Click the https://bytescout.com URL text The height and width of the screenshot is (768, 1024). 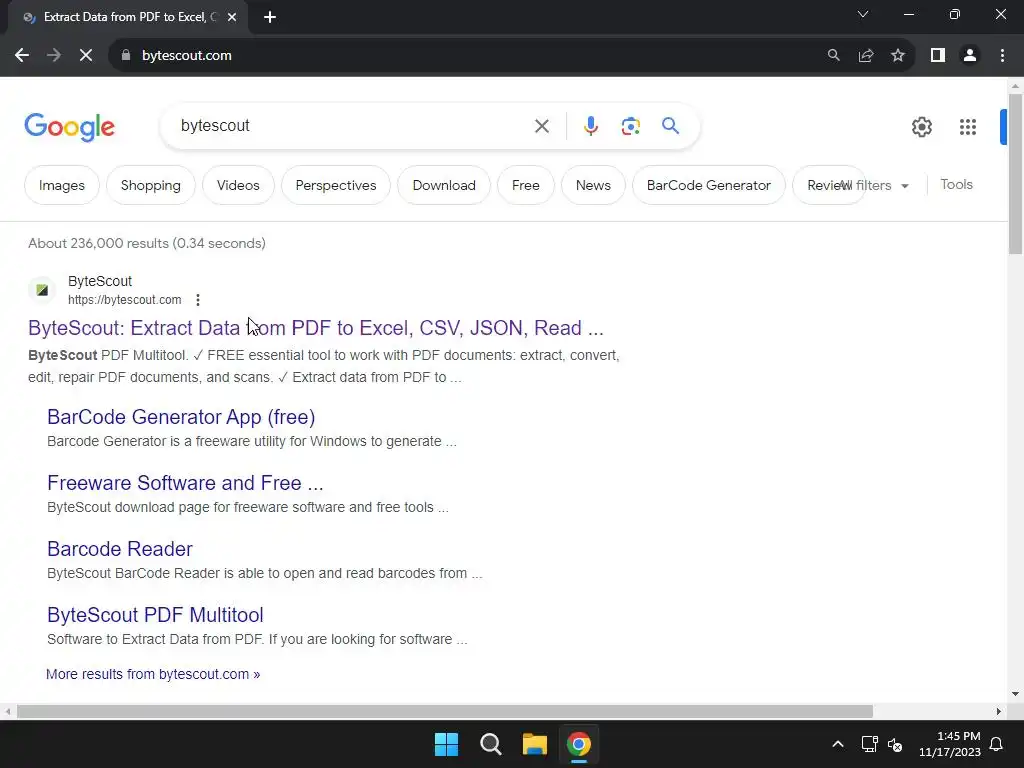[x=125, y=300]
